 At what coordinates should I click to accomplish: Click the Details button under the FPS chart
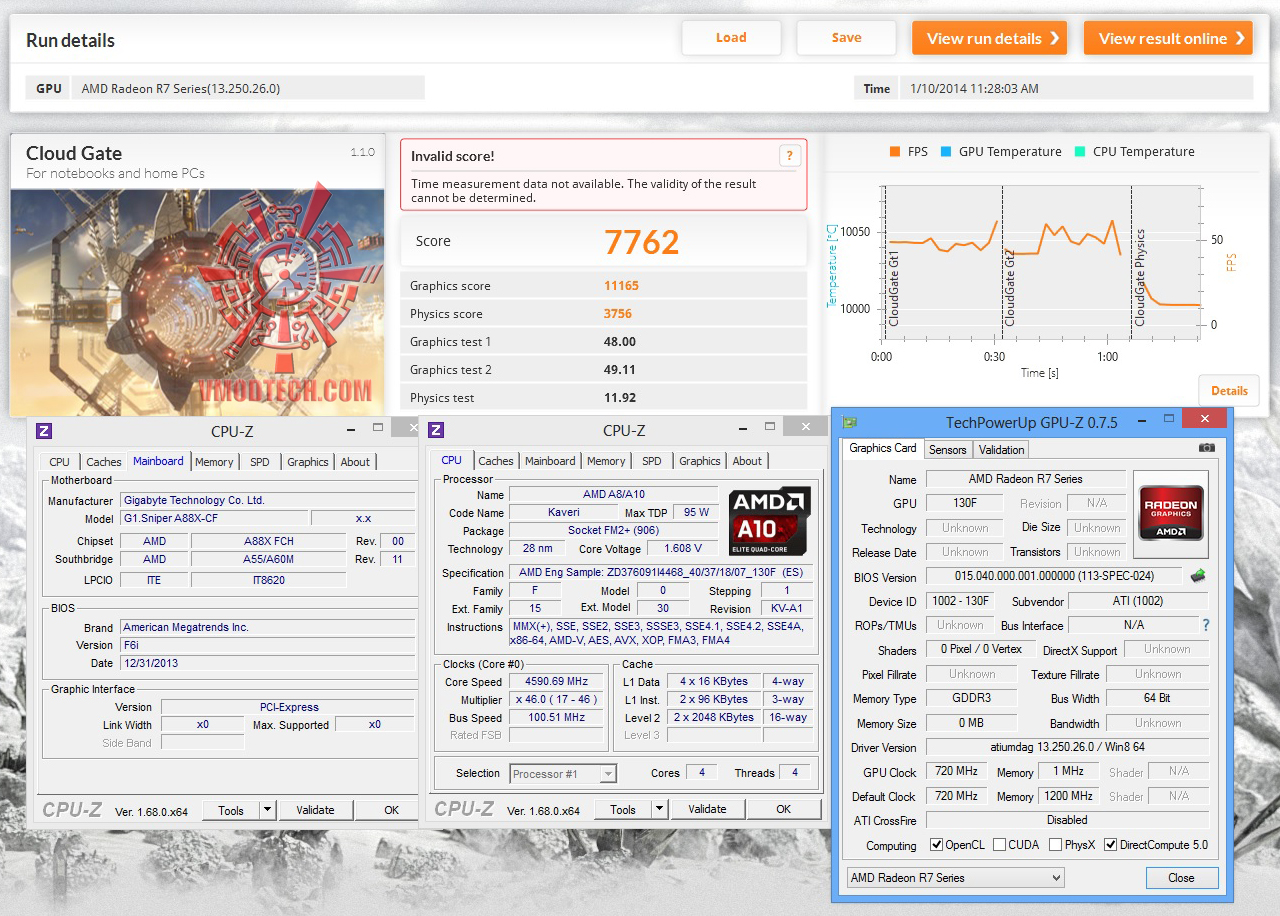pos(1229,391)
